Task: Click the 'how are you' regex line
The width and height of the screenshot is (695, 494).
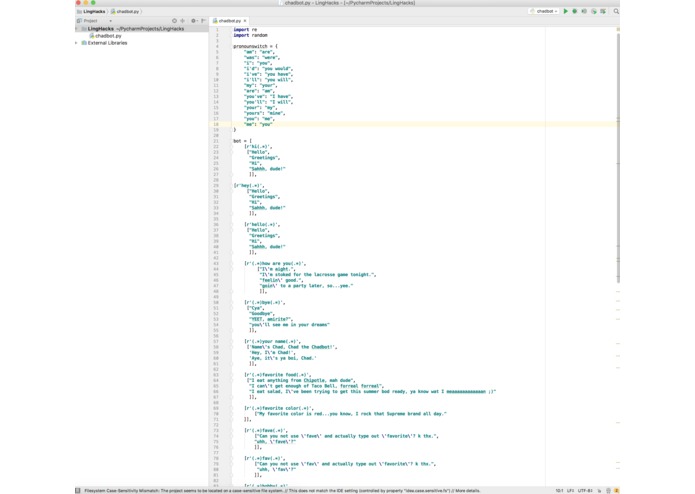Action: [275, 264]
